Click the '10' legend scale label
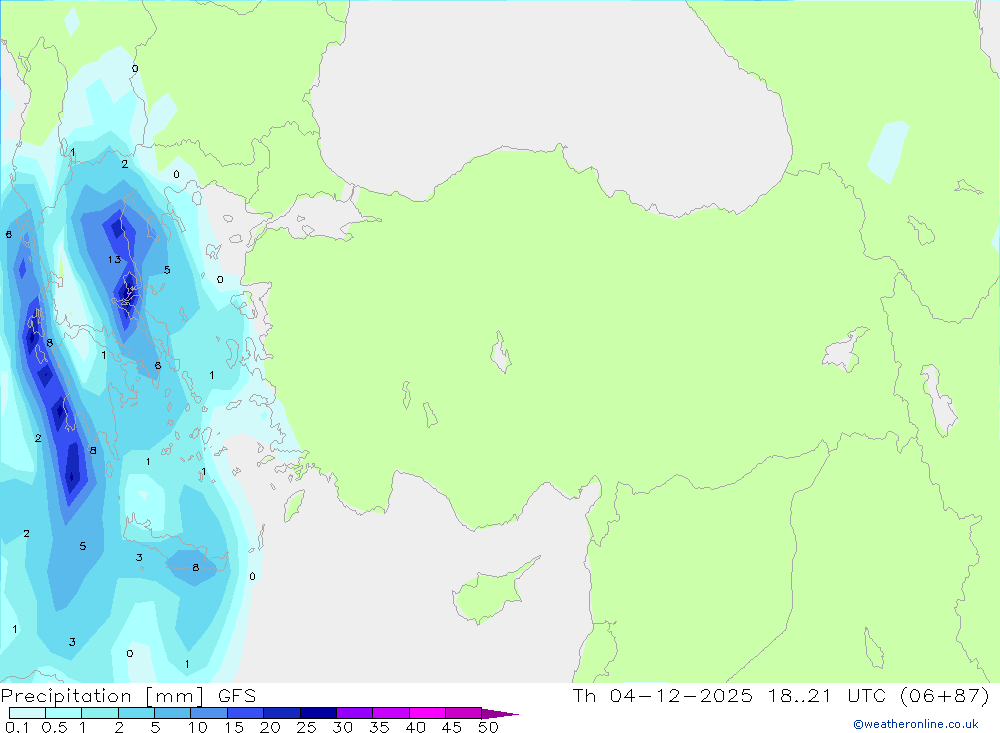Viewport: 1000px width, 733px height. coord(198,727)
